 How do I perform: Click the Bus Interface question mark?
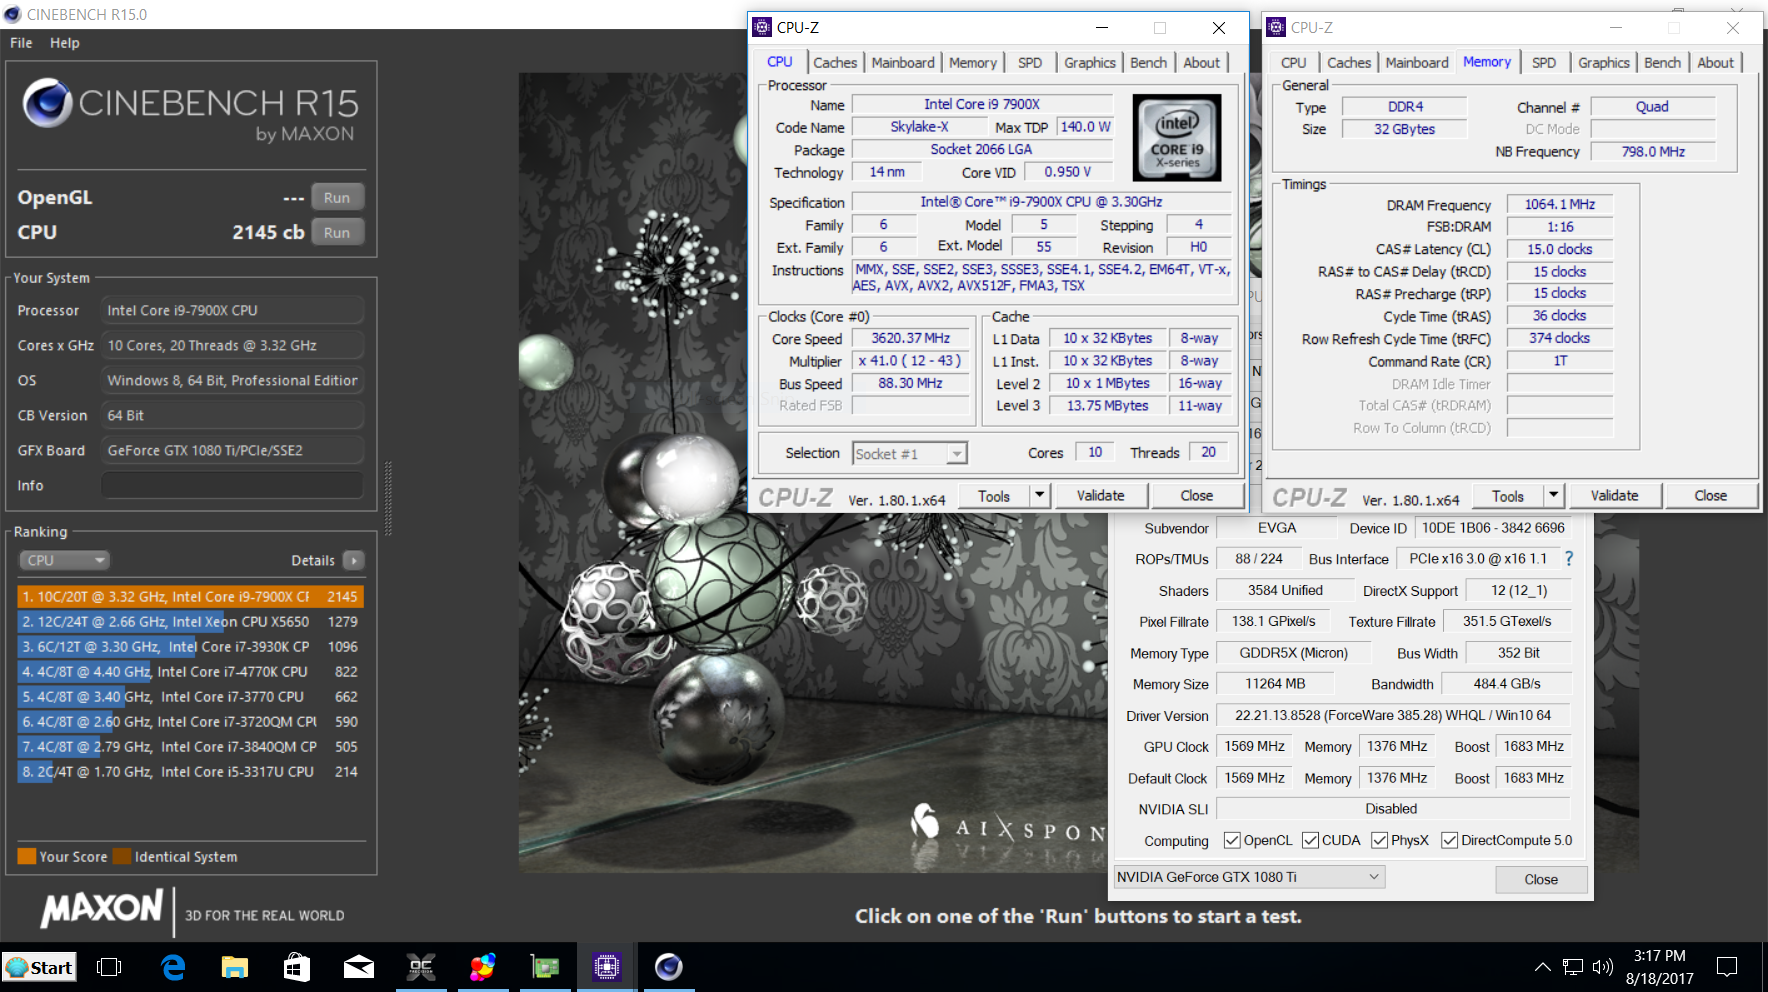pos(1569,559)
